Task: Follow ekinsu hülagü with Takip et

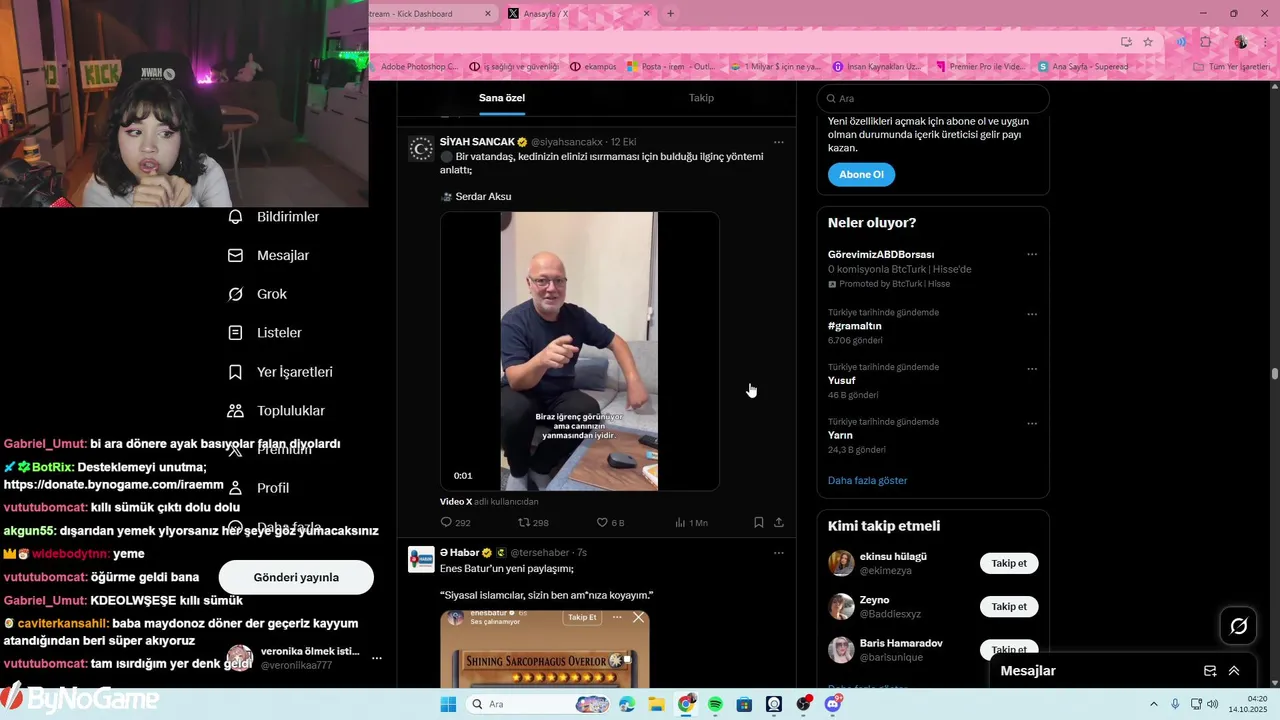Action: click(1009, 563)
